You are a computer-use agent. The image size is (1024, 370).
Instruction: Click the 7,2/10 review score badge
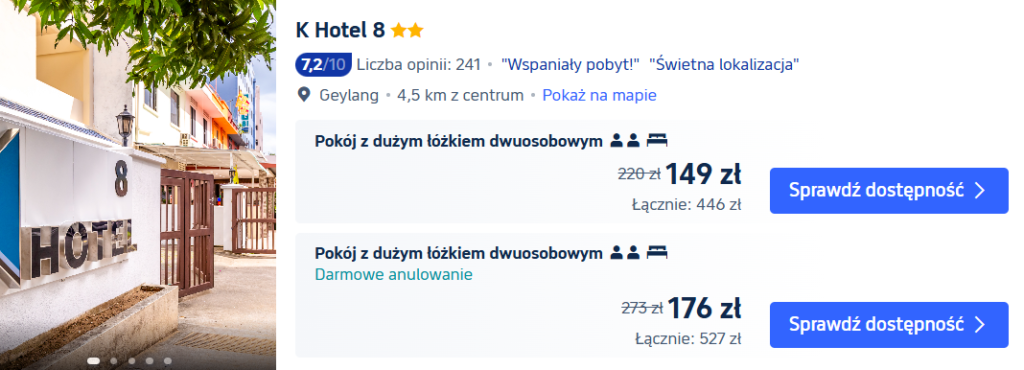click(x=323, y=65)
